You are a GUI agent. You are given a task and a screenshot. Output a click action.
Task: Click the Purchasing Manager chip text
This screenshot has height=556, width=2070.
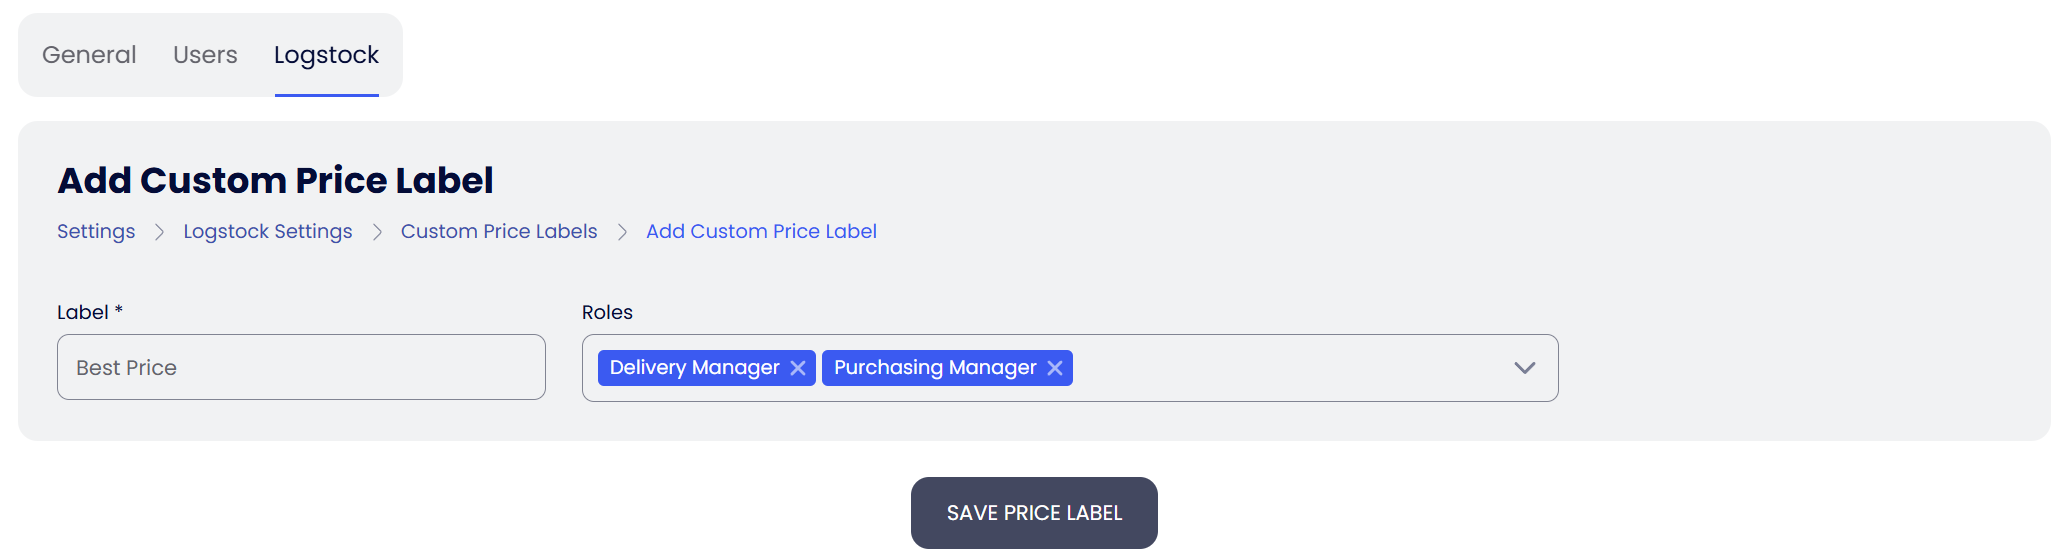point(935,368)
